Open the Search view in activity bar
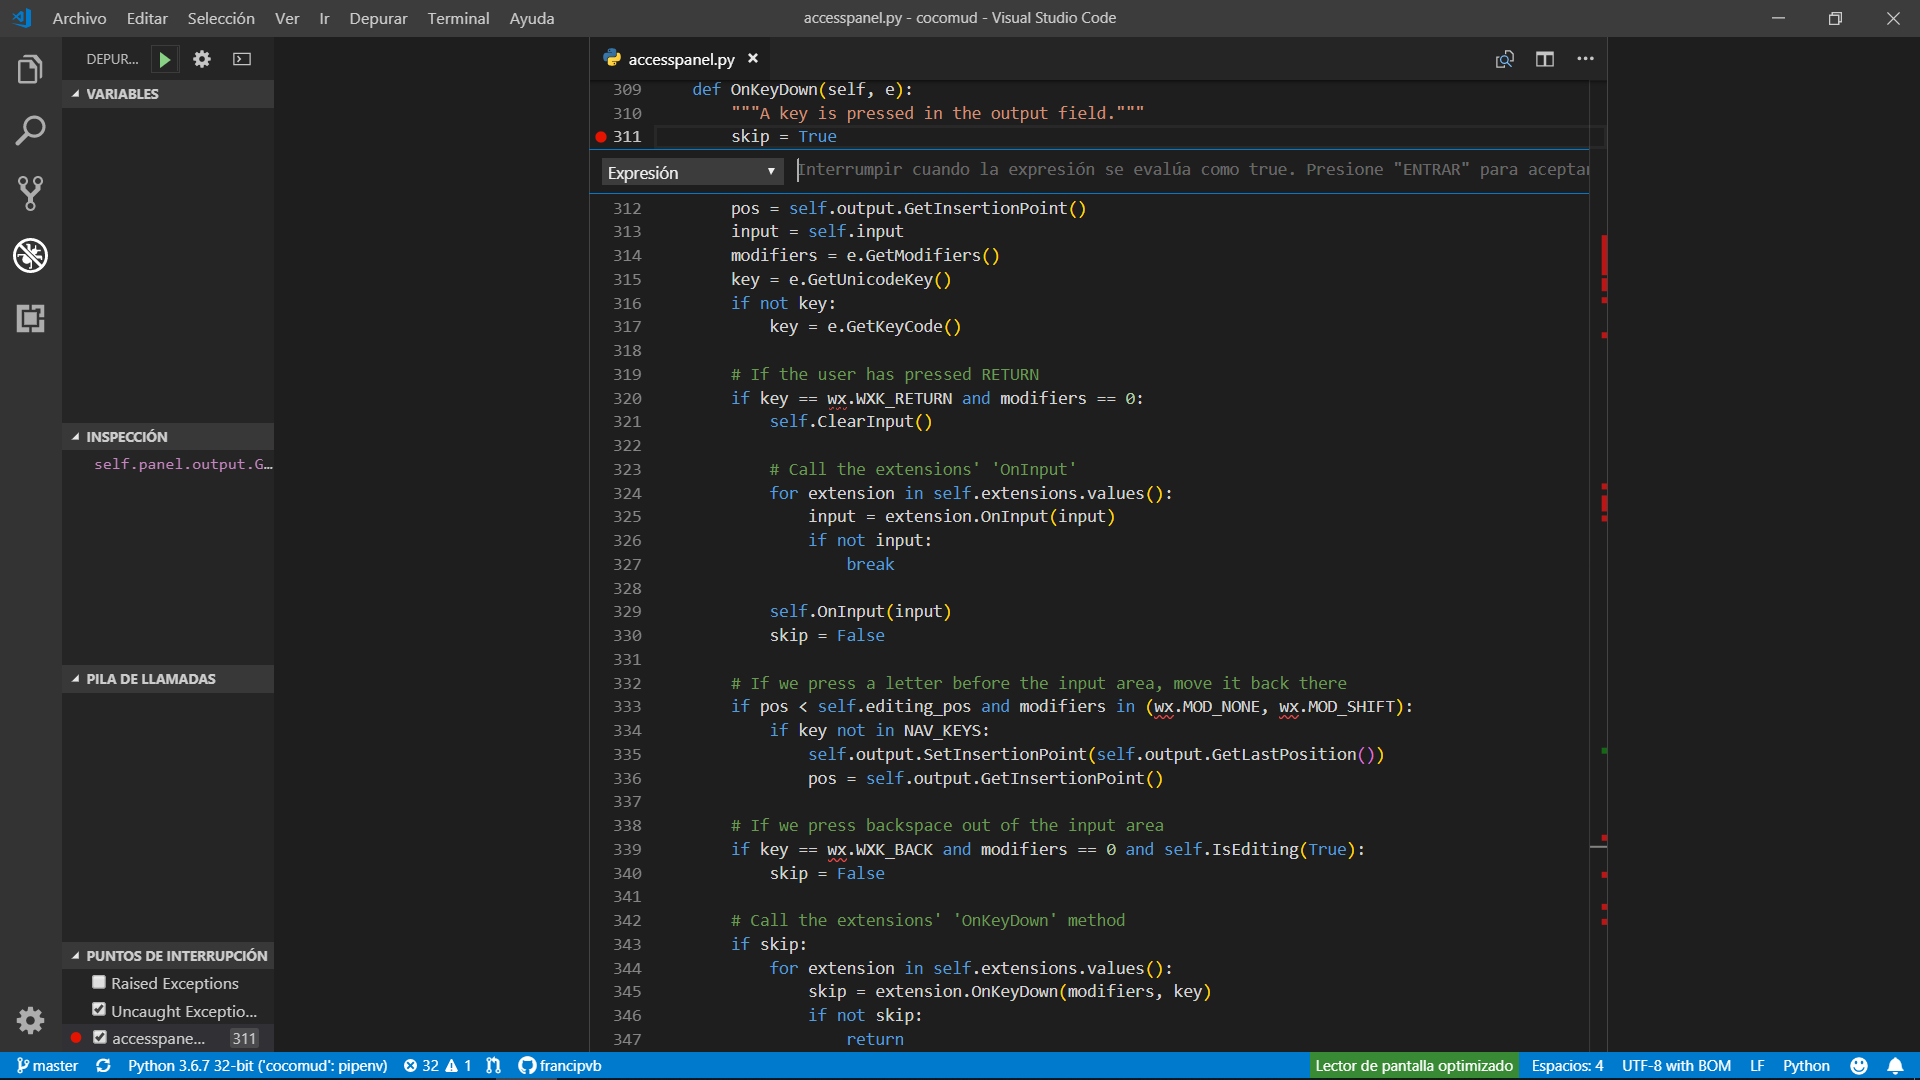 point(30,131)
